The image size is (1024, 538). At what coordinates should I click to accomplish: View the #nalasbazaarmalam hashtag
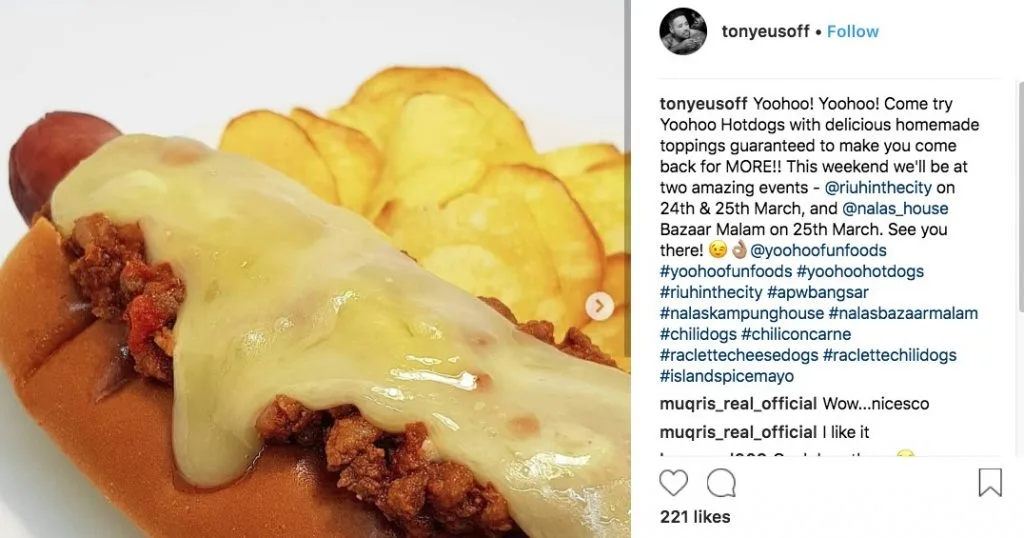coord(903,313)
